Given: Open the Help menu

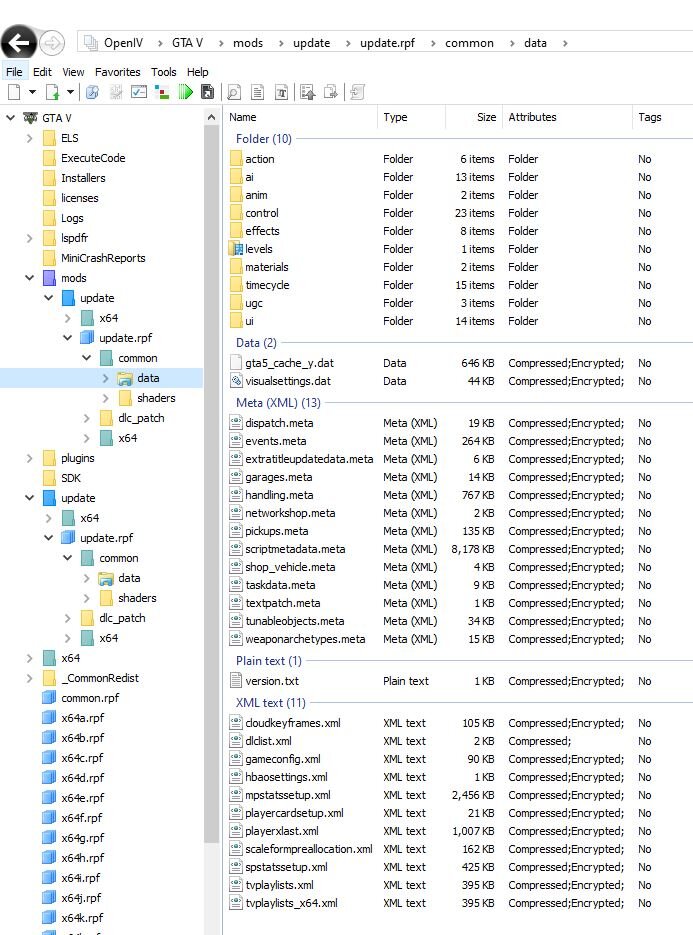Looking at the screenshot, I should click(x=197, y=72).
